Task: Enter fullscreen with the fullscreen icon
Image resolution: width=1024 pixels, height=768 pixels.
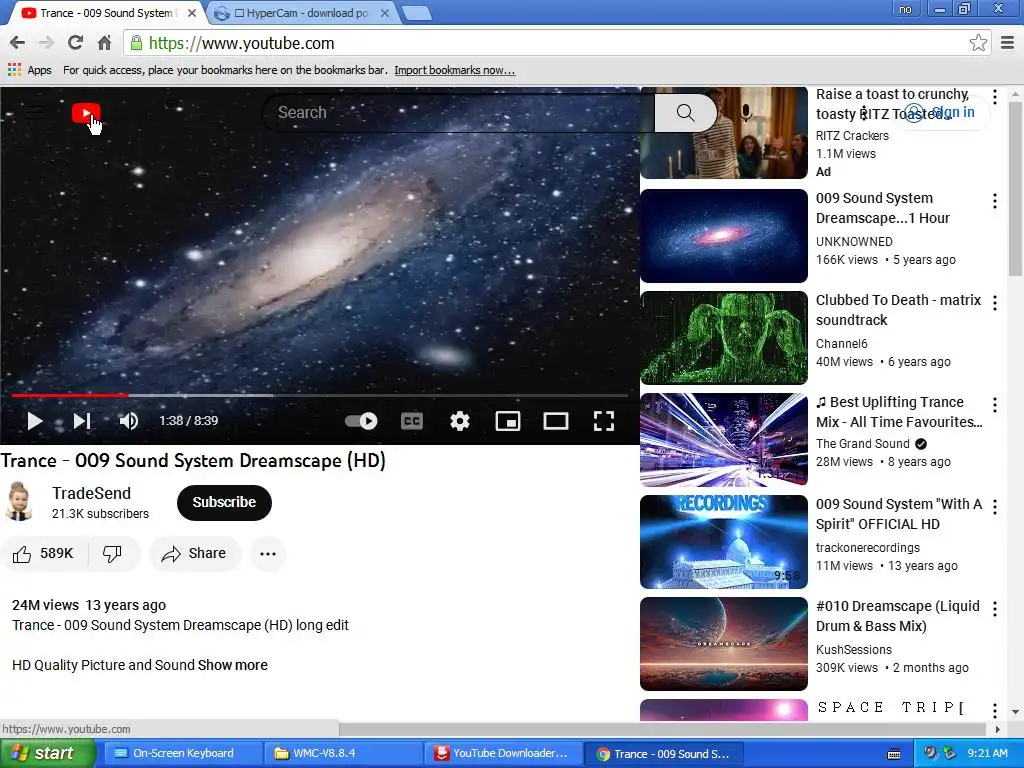Action: [x=603, y=421]
